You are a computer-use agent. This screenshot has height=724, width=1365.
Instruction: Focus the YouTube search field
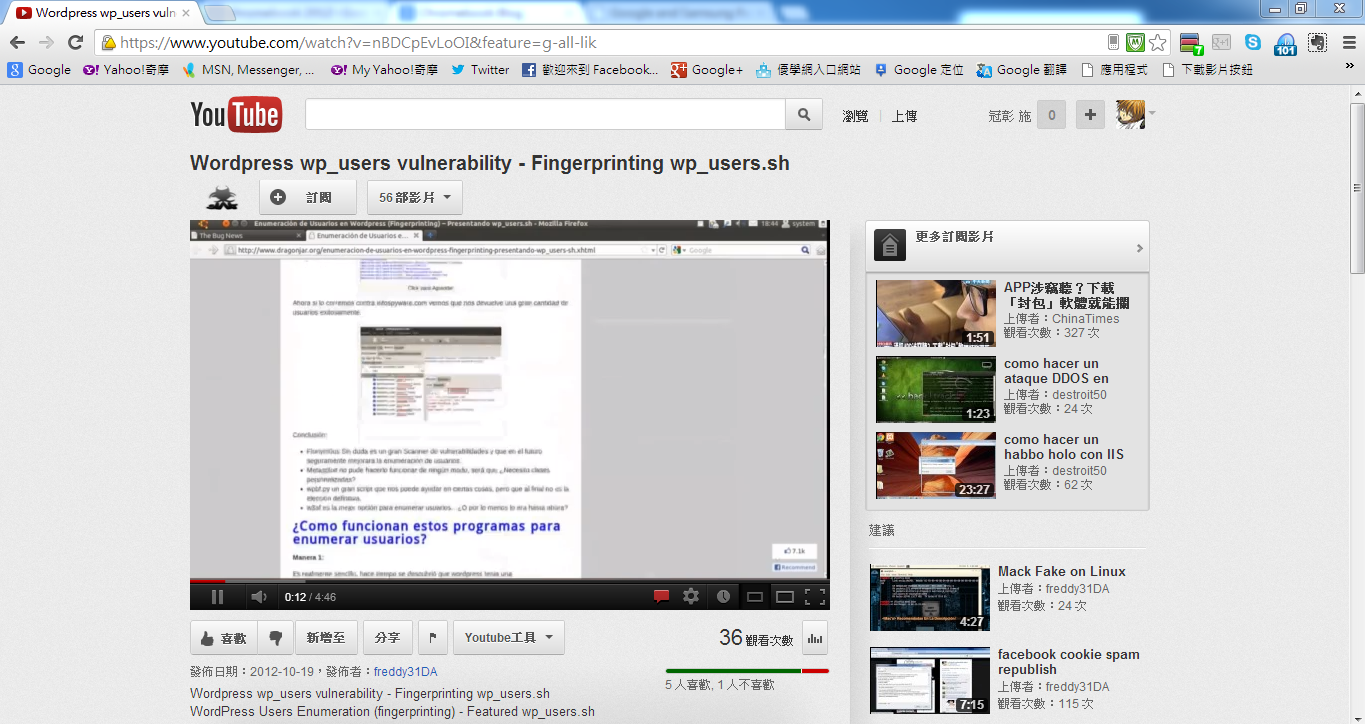pyautogui.click(x=545, y=115)
